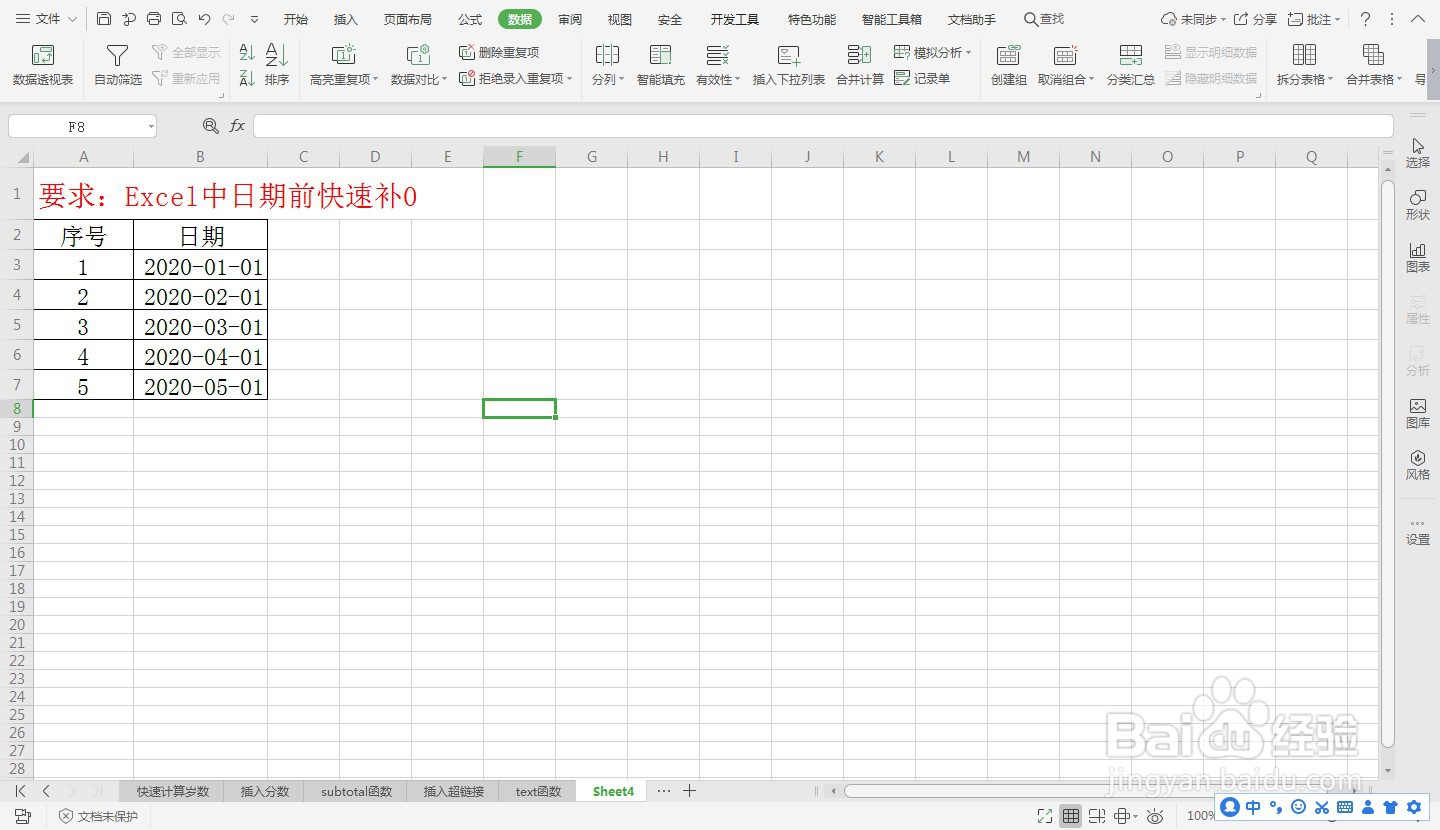Expand Ungroup (取消组合) dropdown
Viewport: 1440px width, 830px height.
pos(1092,80)
